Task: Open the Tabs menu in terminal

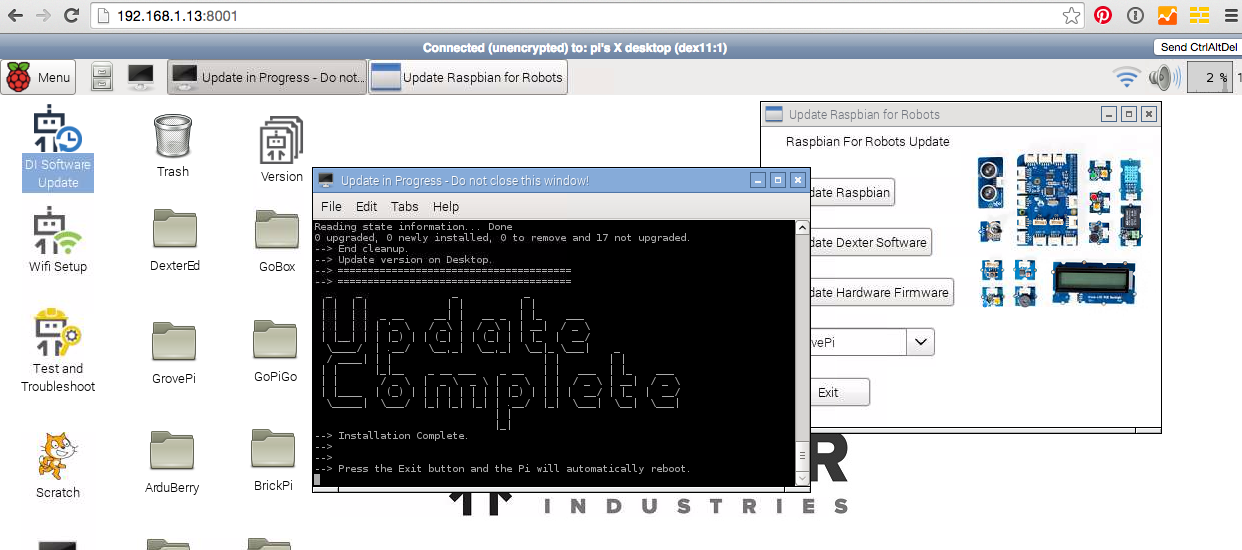Action: coord(405,206)
